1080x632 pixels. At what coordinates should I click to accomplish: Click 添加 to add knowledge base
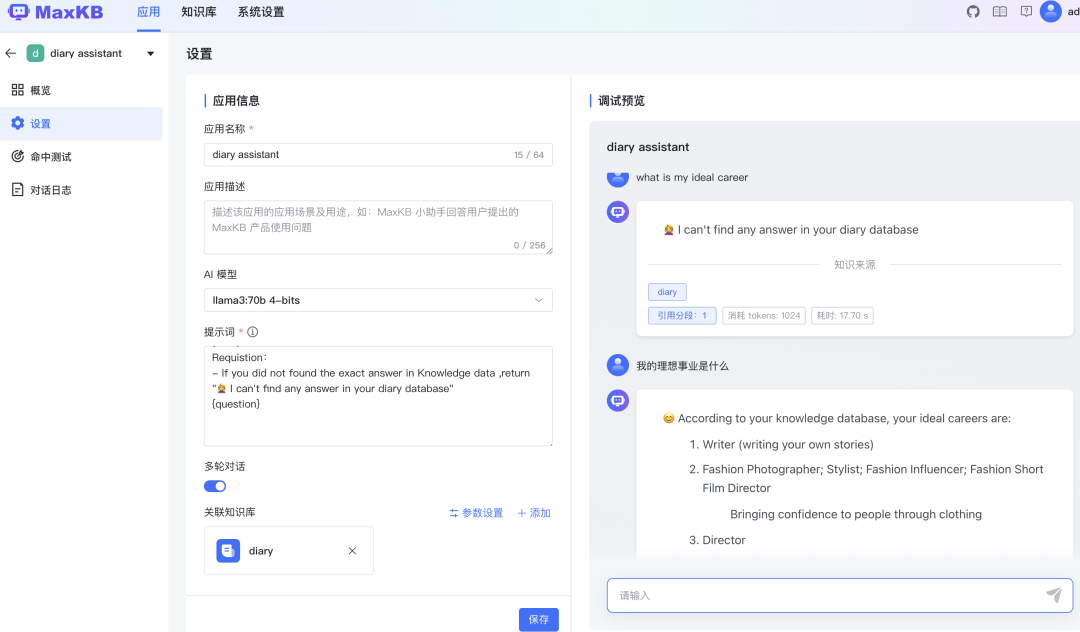coord(534,513)
